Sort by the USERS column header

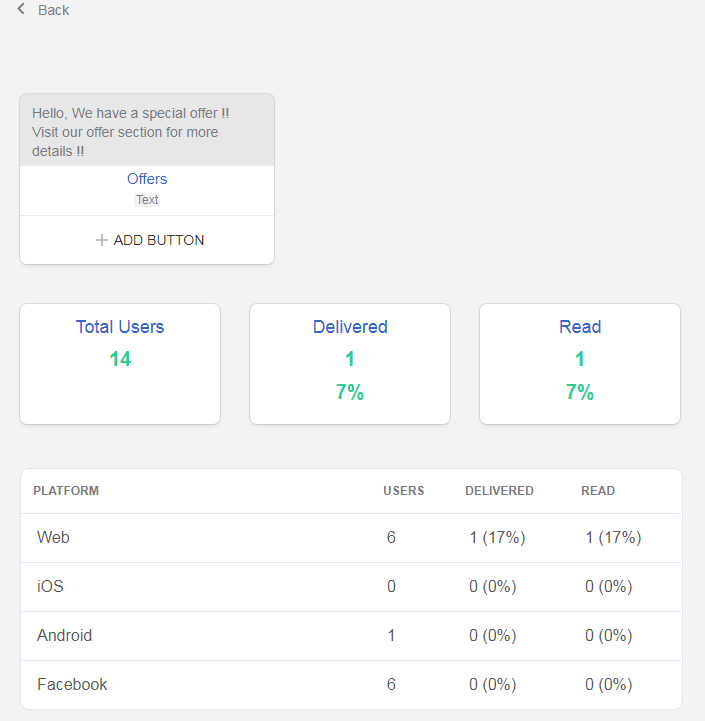(403, 491)
